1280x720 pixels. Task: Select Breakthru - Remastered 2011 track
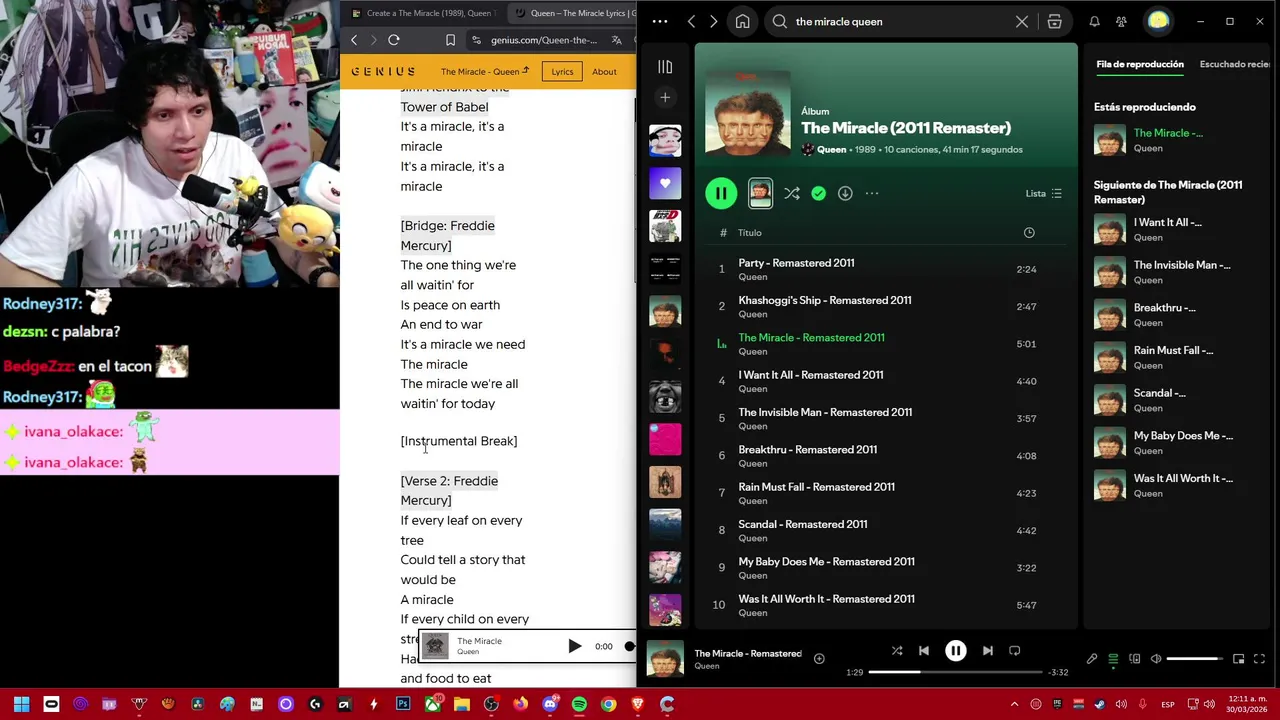coord(888,456)
